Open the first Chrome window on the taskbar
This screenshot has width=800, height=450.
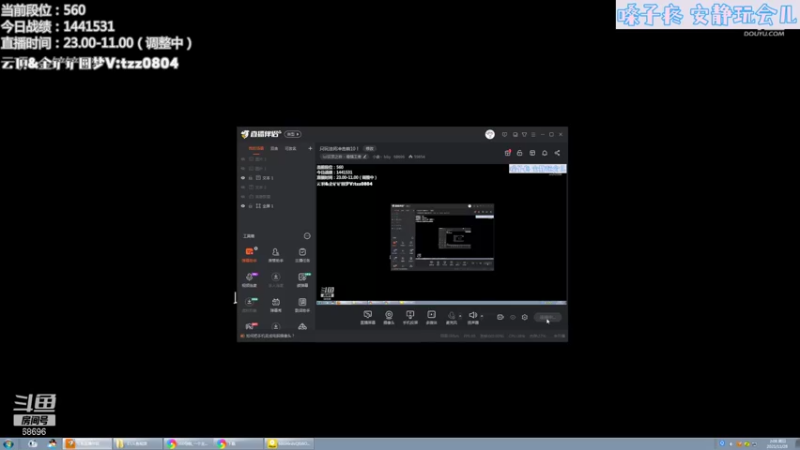188,444
